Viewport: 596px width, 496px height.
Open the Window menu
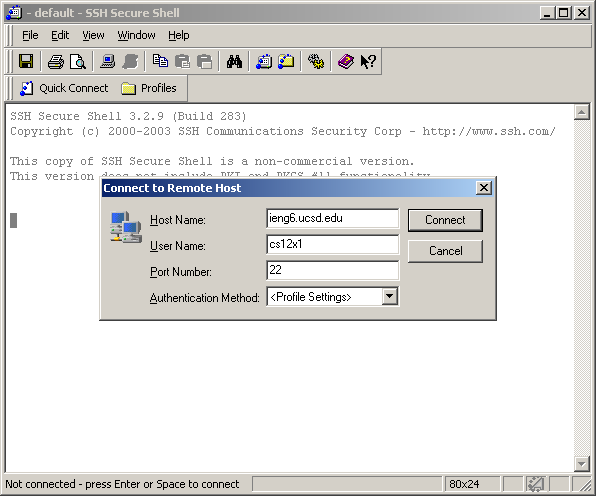click(136, 35)
